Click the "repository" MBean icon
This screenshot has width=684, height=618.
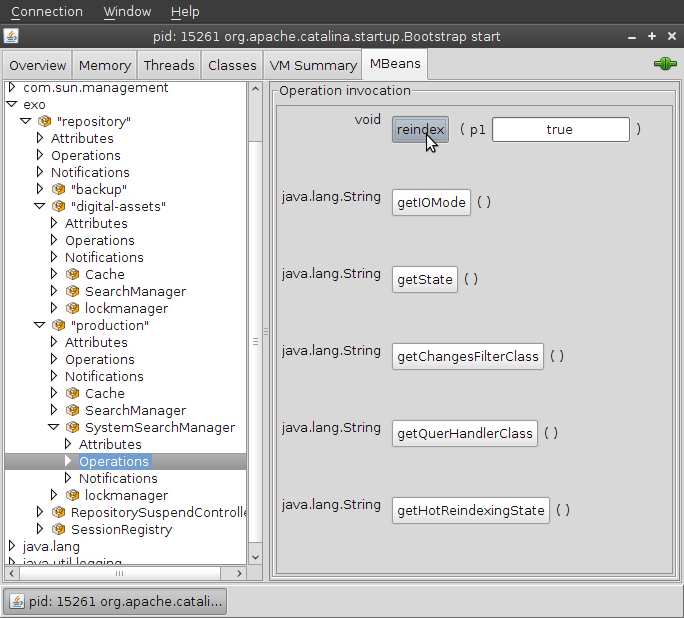click(x=44, y=121)
